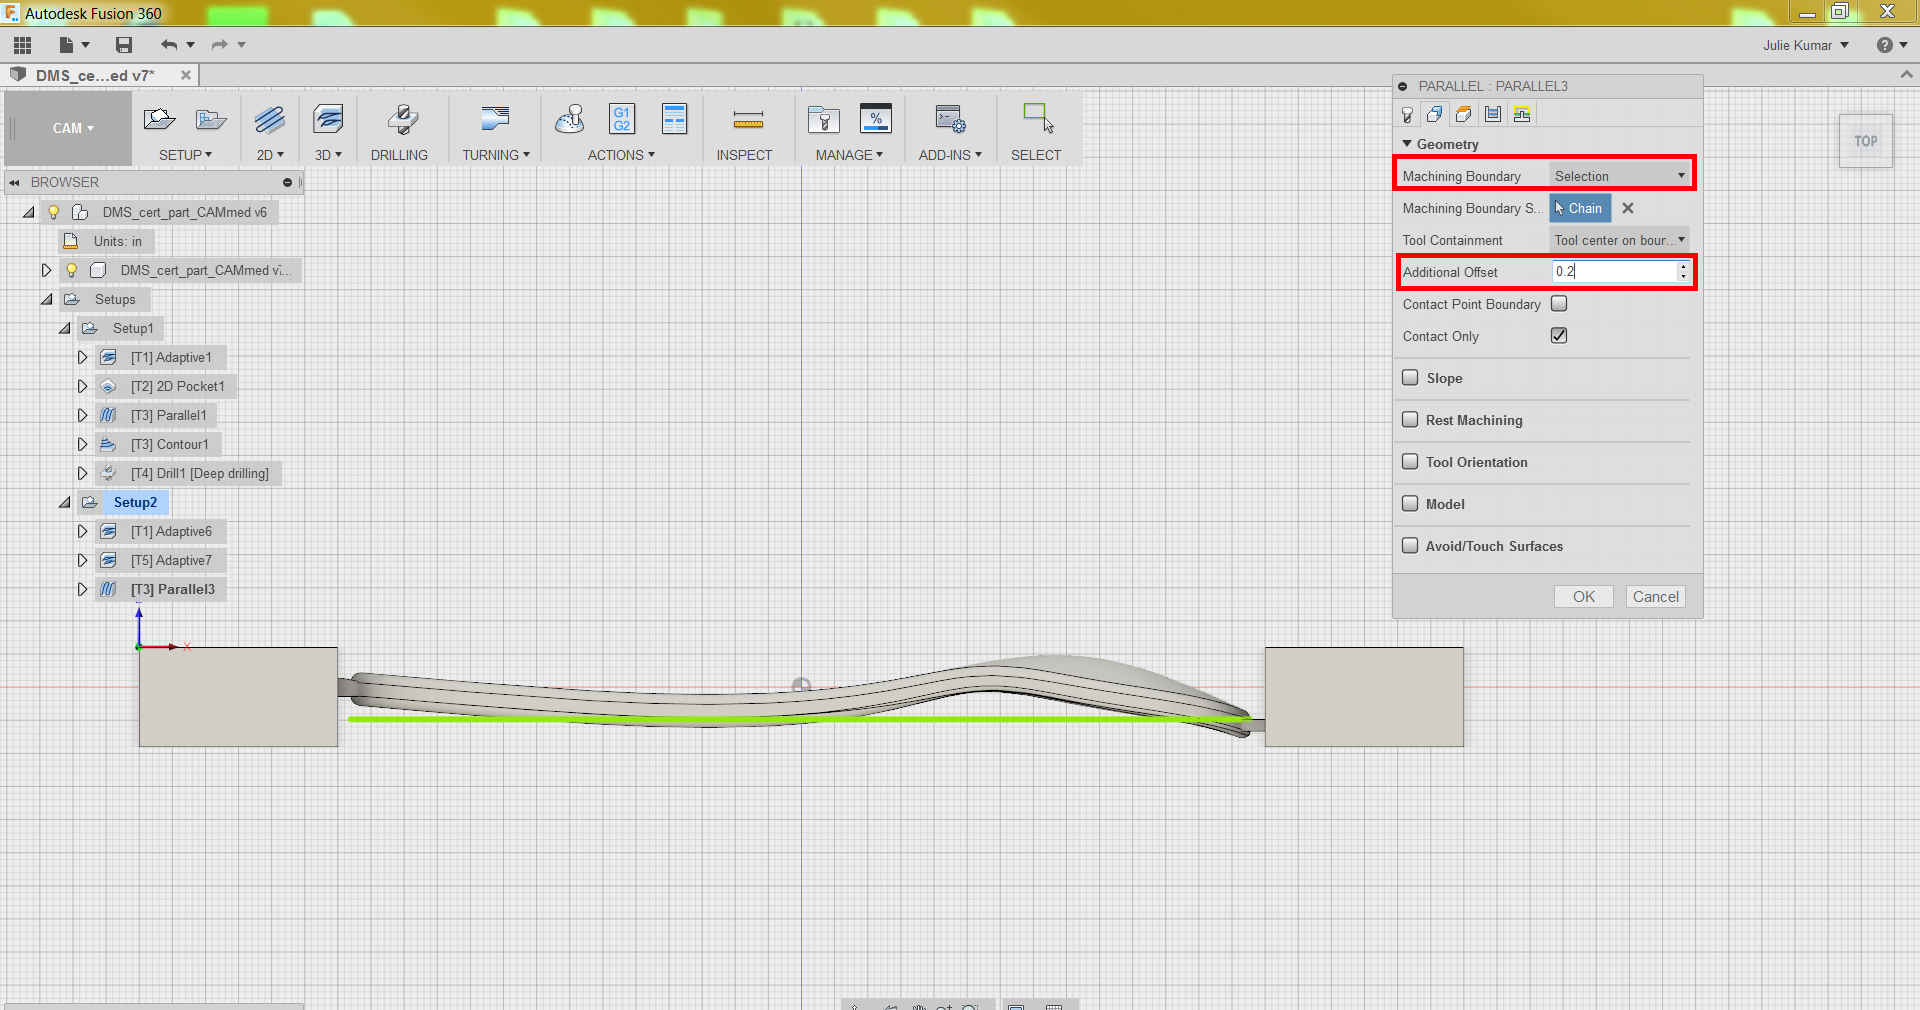
Task: Enable the Slope checkbox
Action: pos(1410,377)
